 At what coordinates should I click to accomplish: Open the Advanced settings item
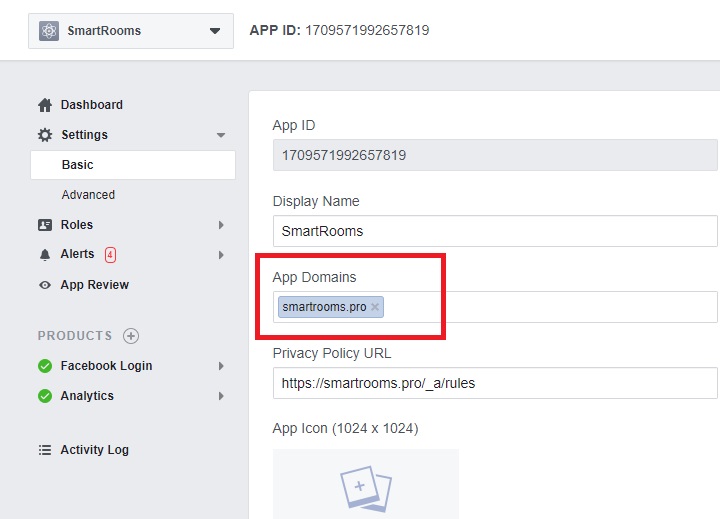click(x=88, y=195)
